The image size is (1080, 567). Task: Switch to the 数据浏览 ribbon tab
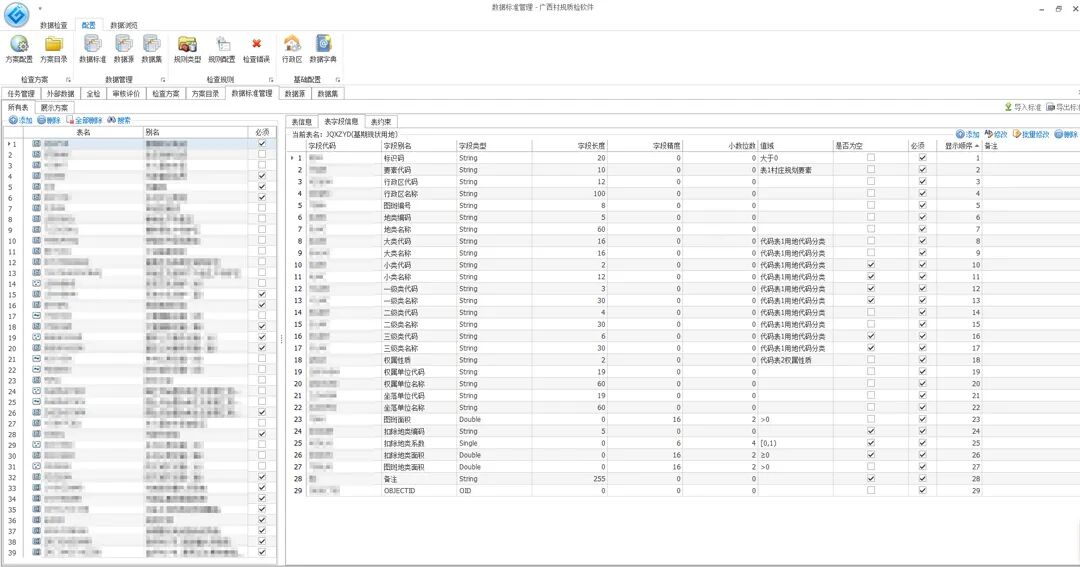click(124, 25)
